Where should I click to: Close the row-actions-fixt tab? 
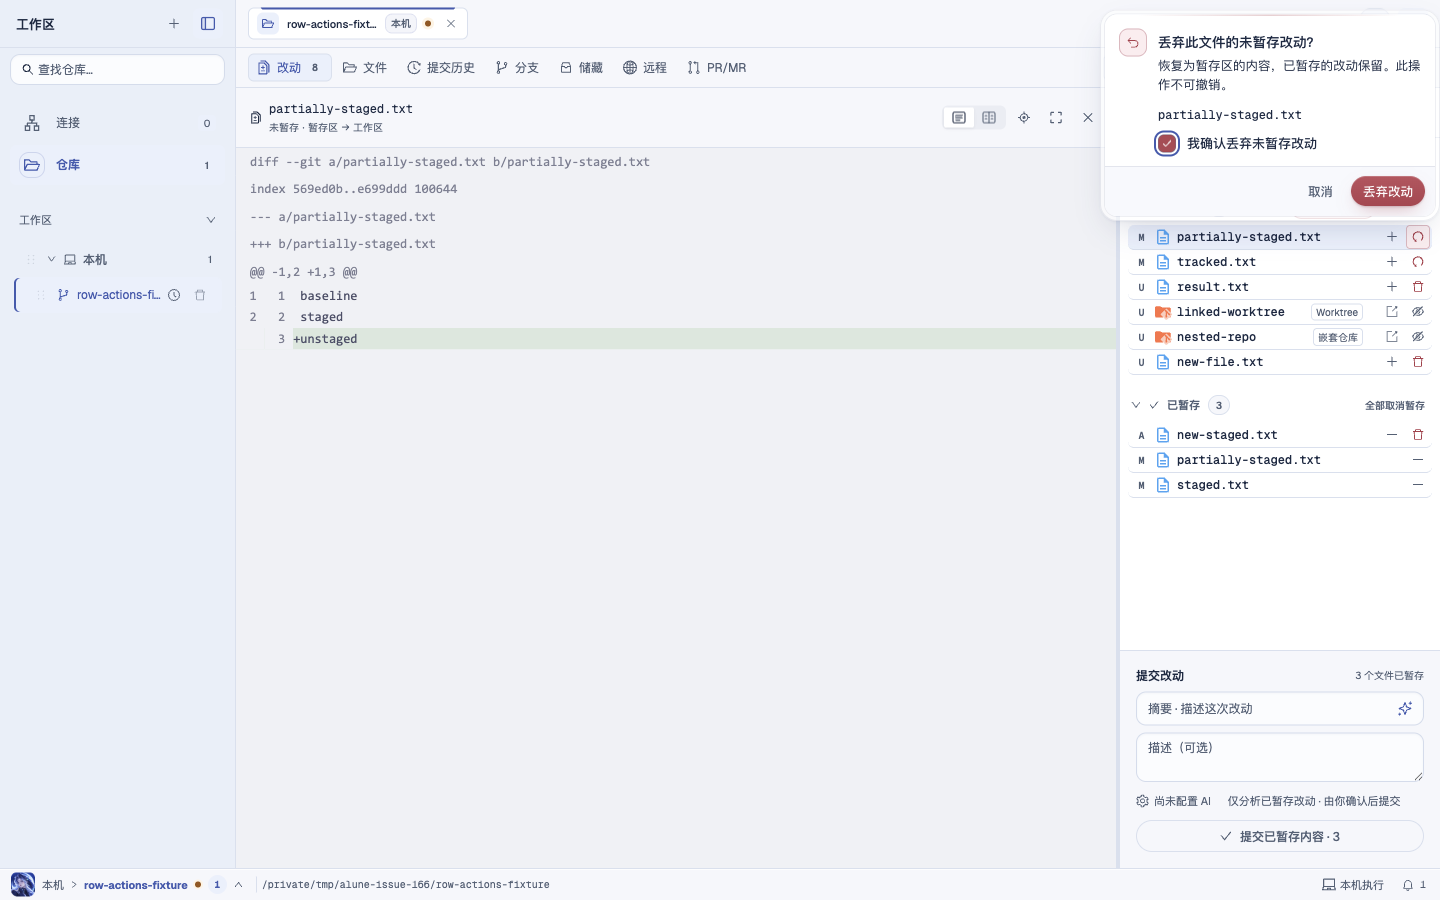[x=451, y=24]
